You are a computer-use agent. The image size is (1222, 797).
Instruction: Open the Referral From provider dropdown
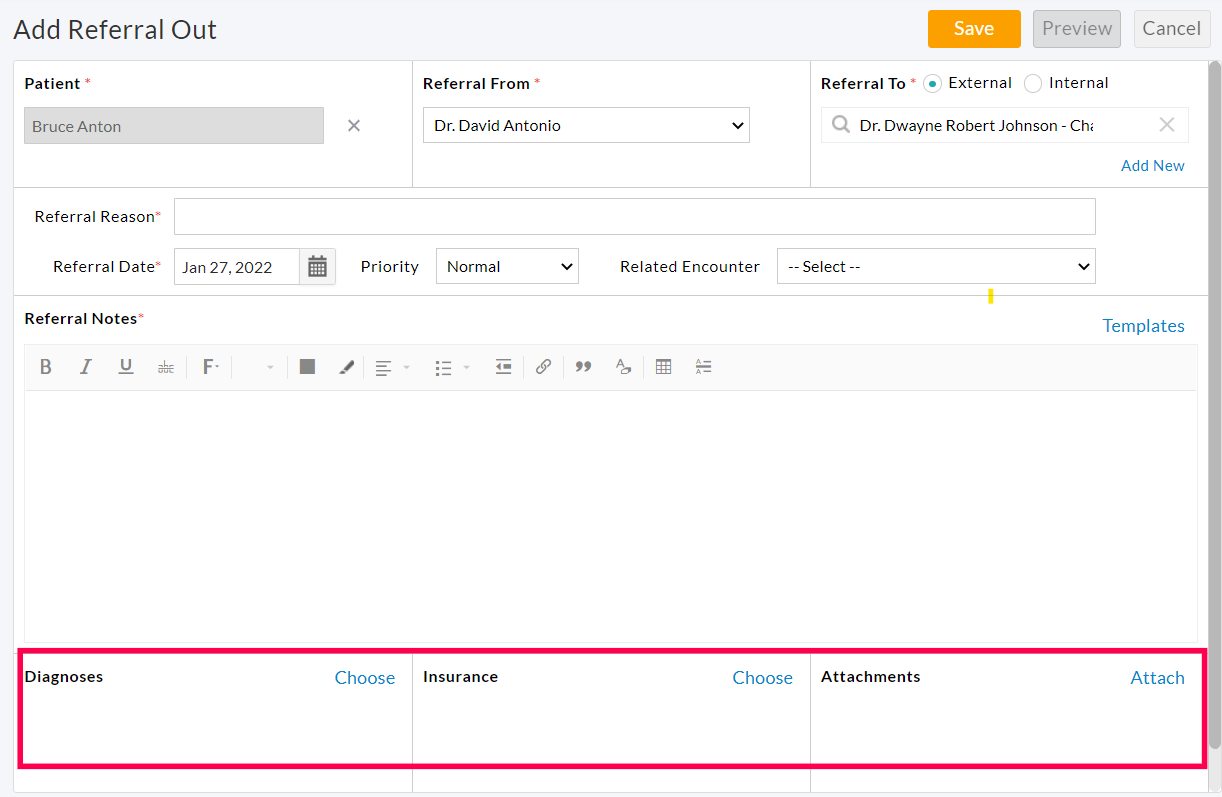click(586, 125)
